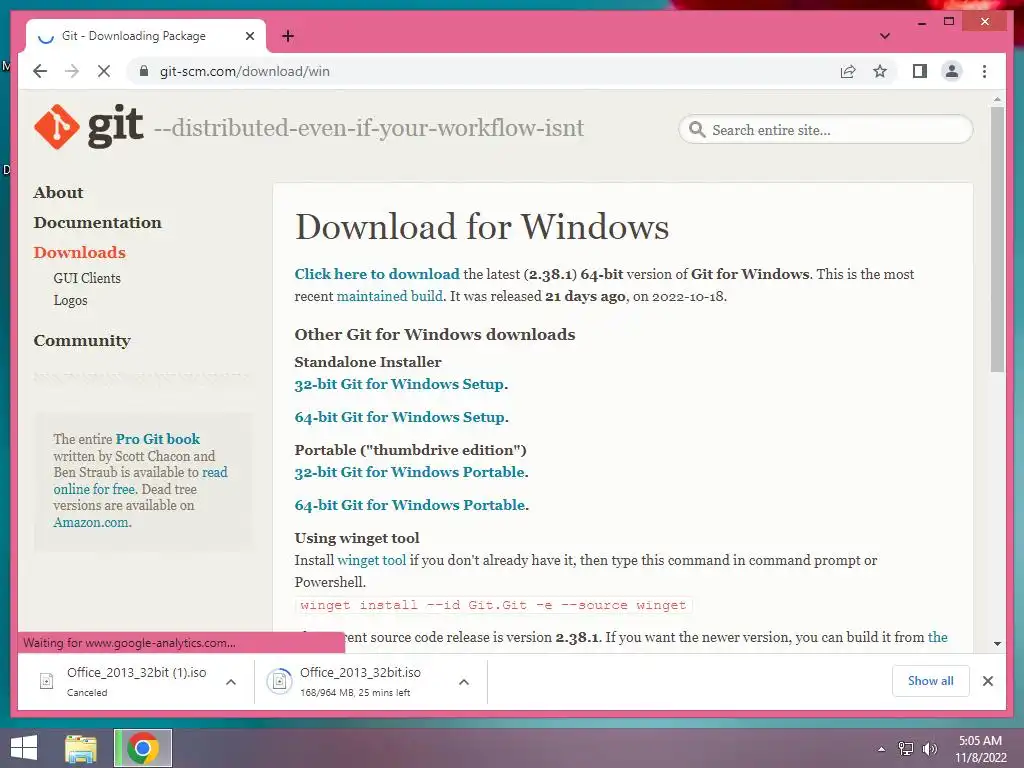
Task: Open the 'read online for free' link
Action: tap(140, 481)
